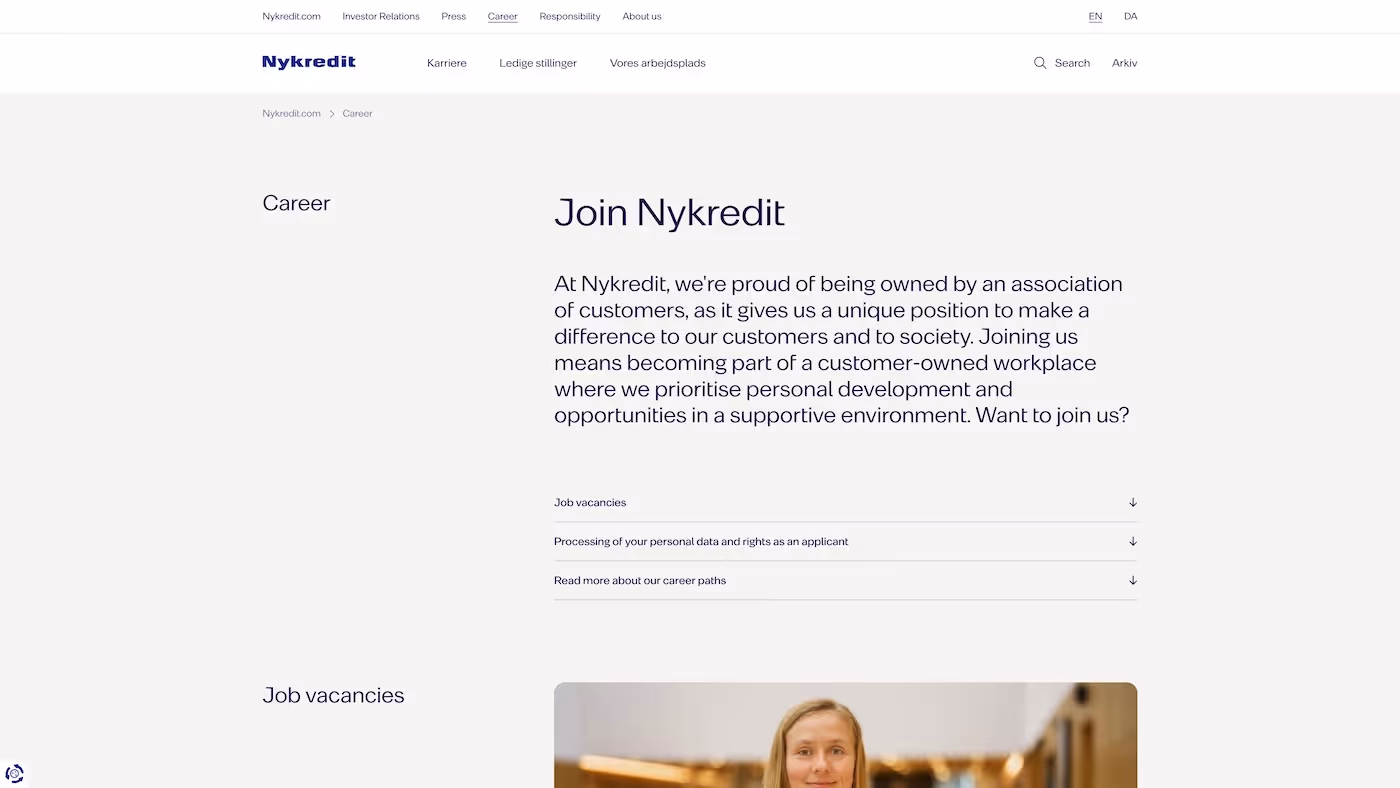Expand the Job vacancies accordion arrow
The height and width of the screenshot is (788, 1400).
pos(1131,500)
